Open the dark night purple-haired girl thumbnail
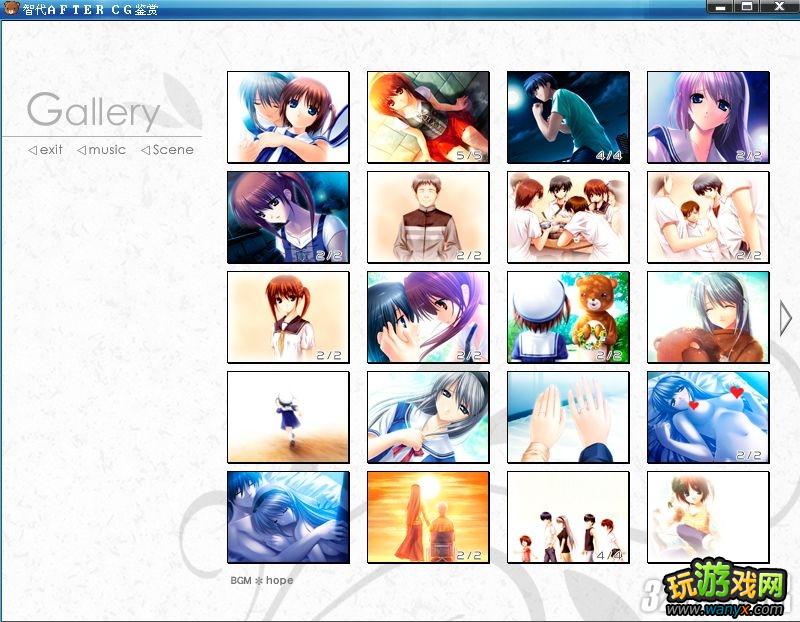Image resolution: width=800 pixels, height=622 pixels. click(x=288, y=217)
